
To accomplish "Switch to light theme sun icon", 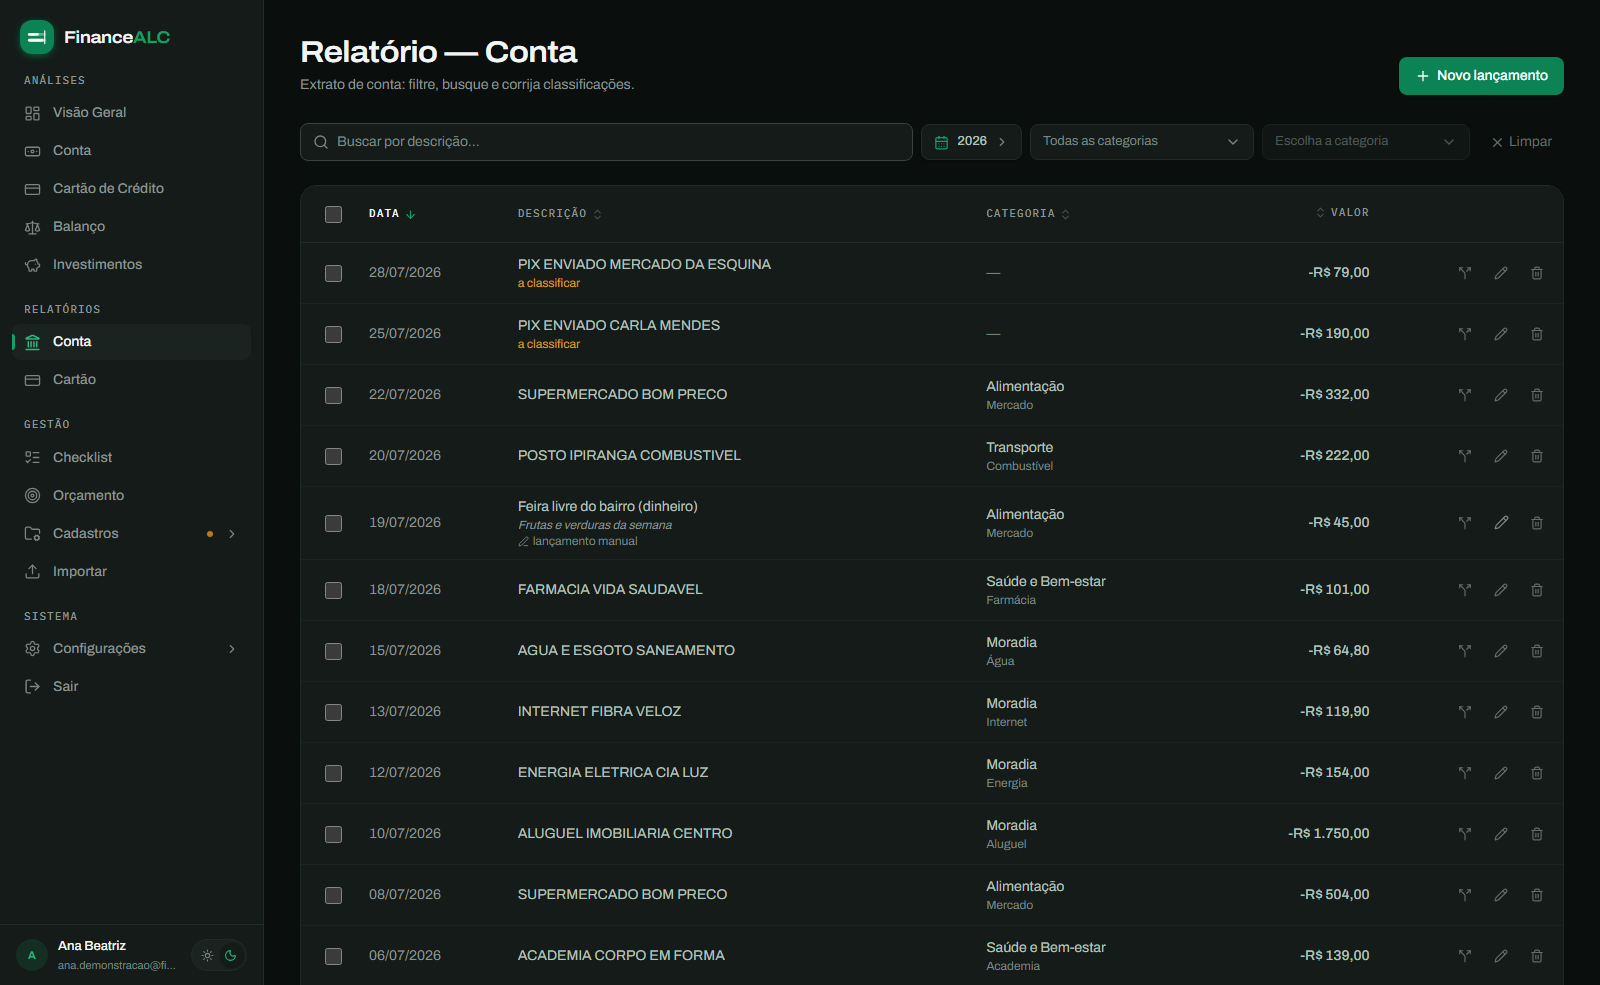I will click(207, 955).
